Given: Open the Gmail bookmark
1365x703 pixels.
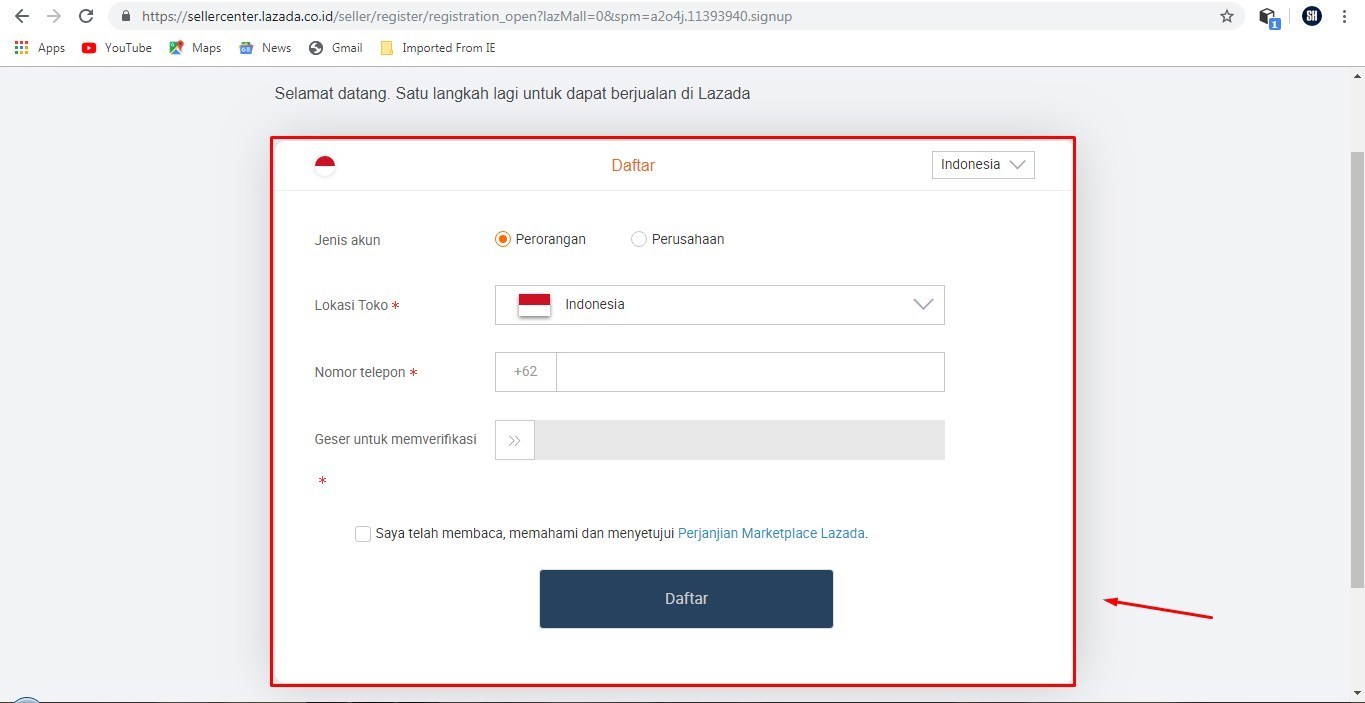Looking at the screenshot, I should click(336, 48).
